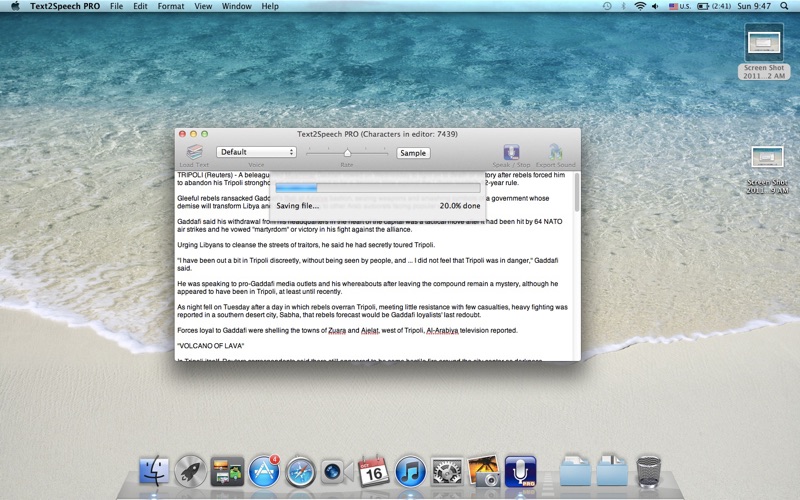The height and width of the screenshot is (500, 800).
Task: Click the paragraph starting "He was speaking to pro-Gaddafi"
Action: tap(367, 287)
